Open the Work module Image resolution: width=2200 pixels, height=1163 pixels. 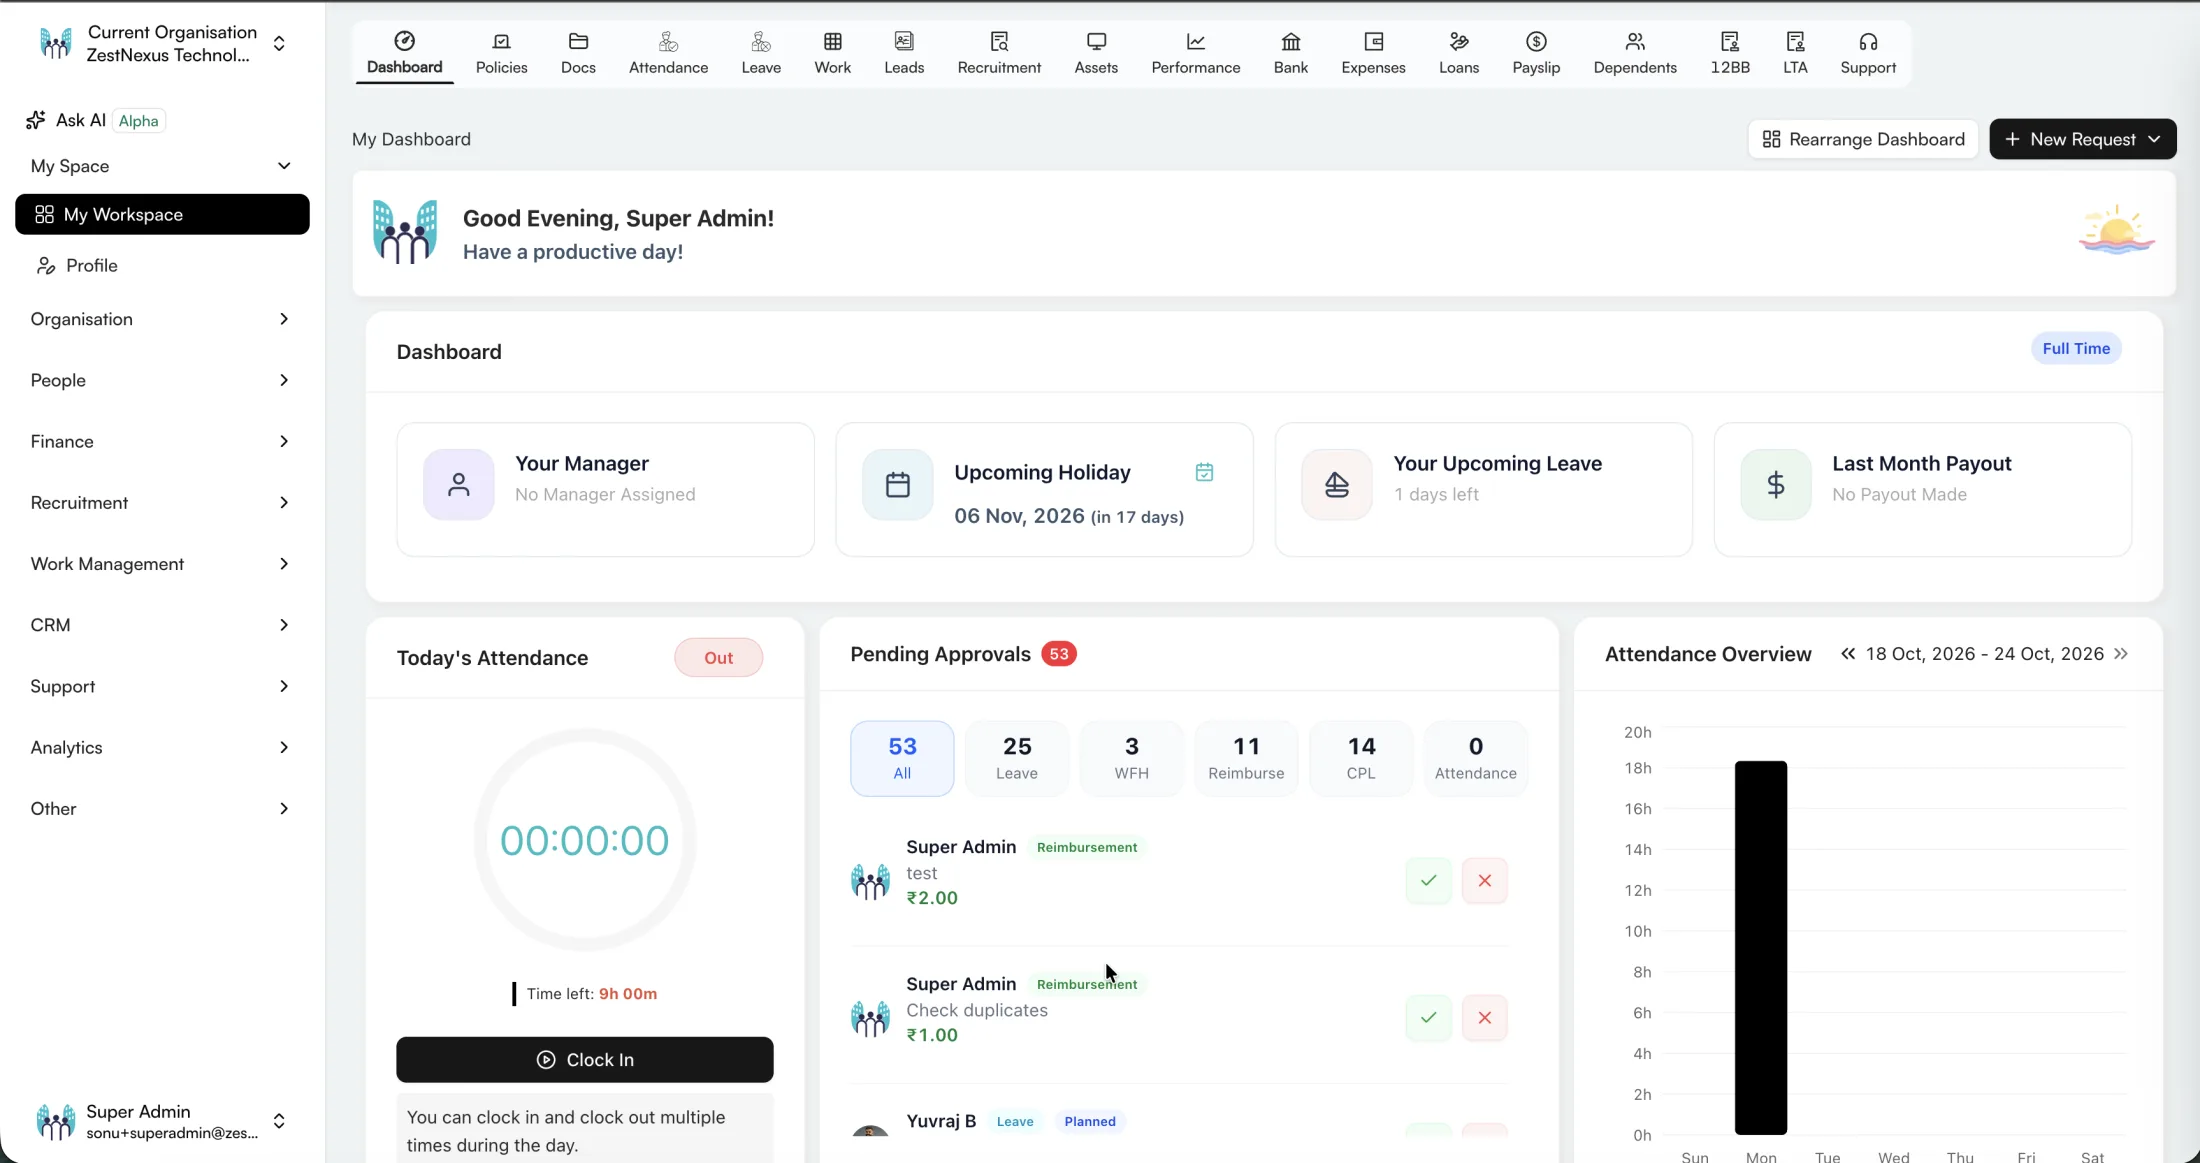(832, 53)
